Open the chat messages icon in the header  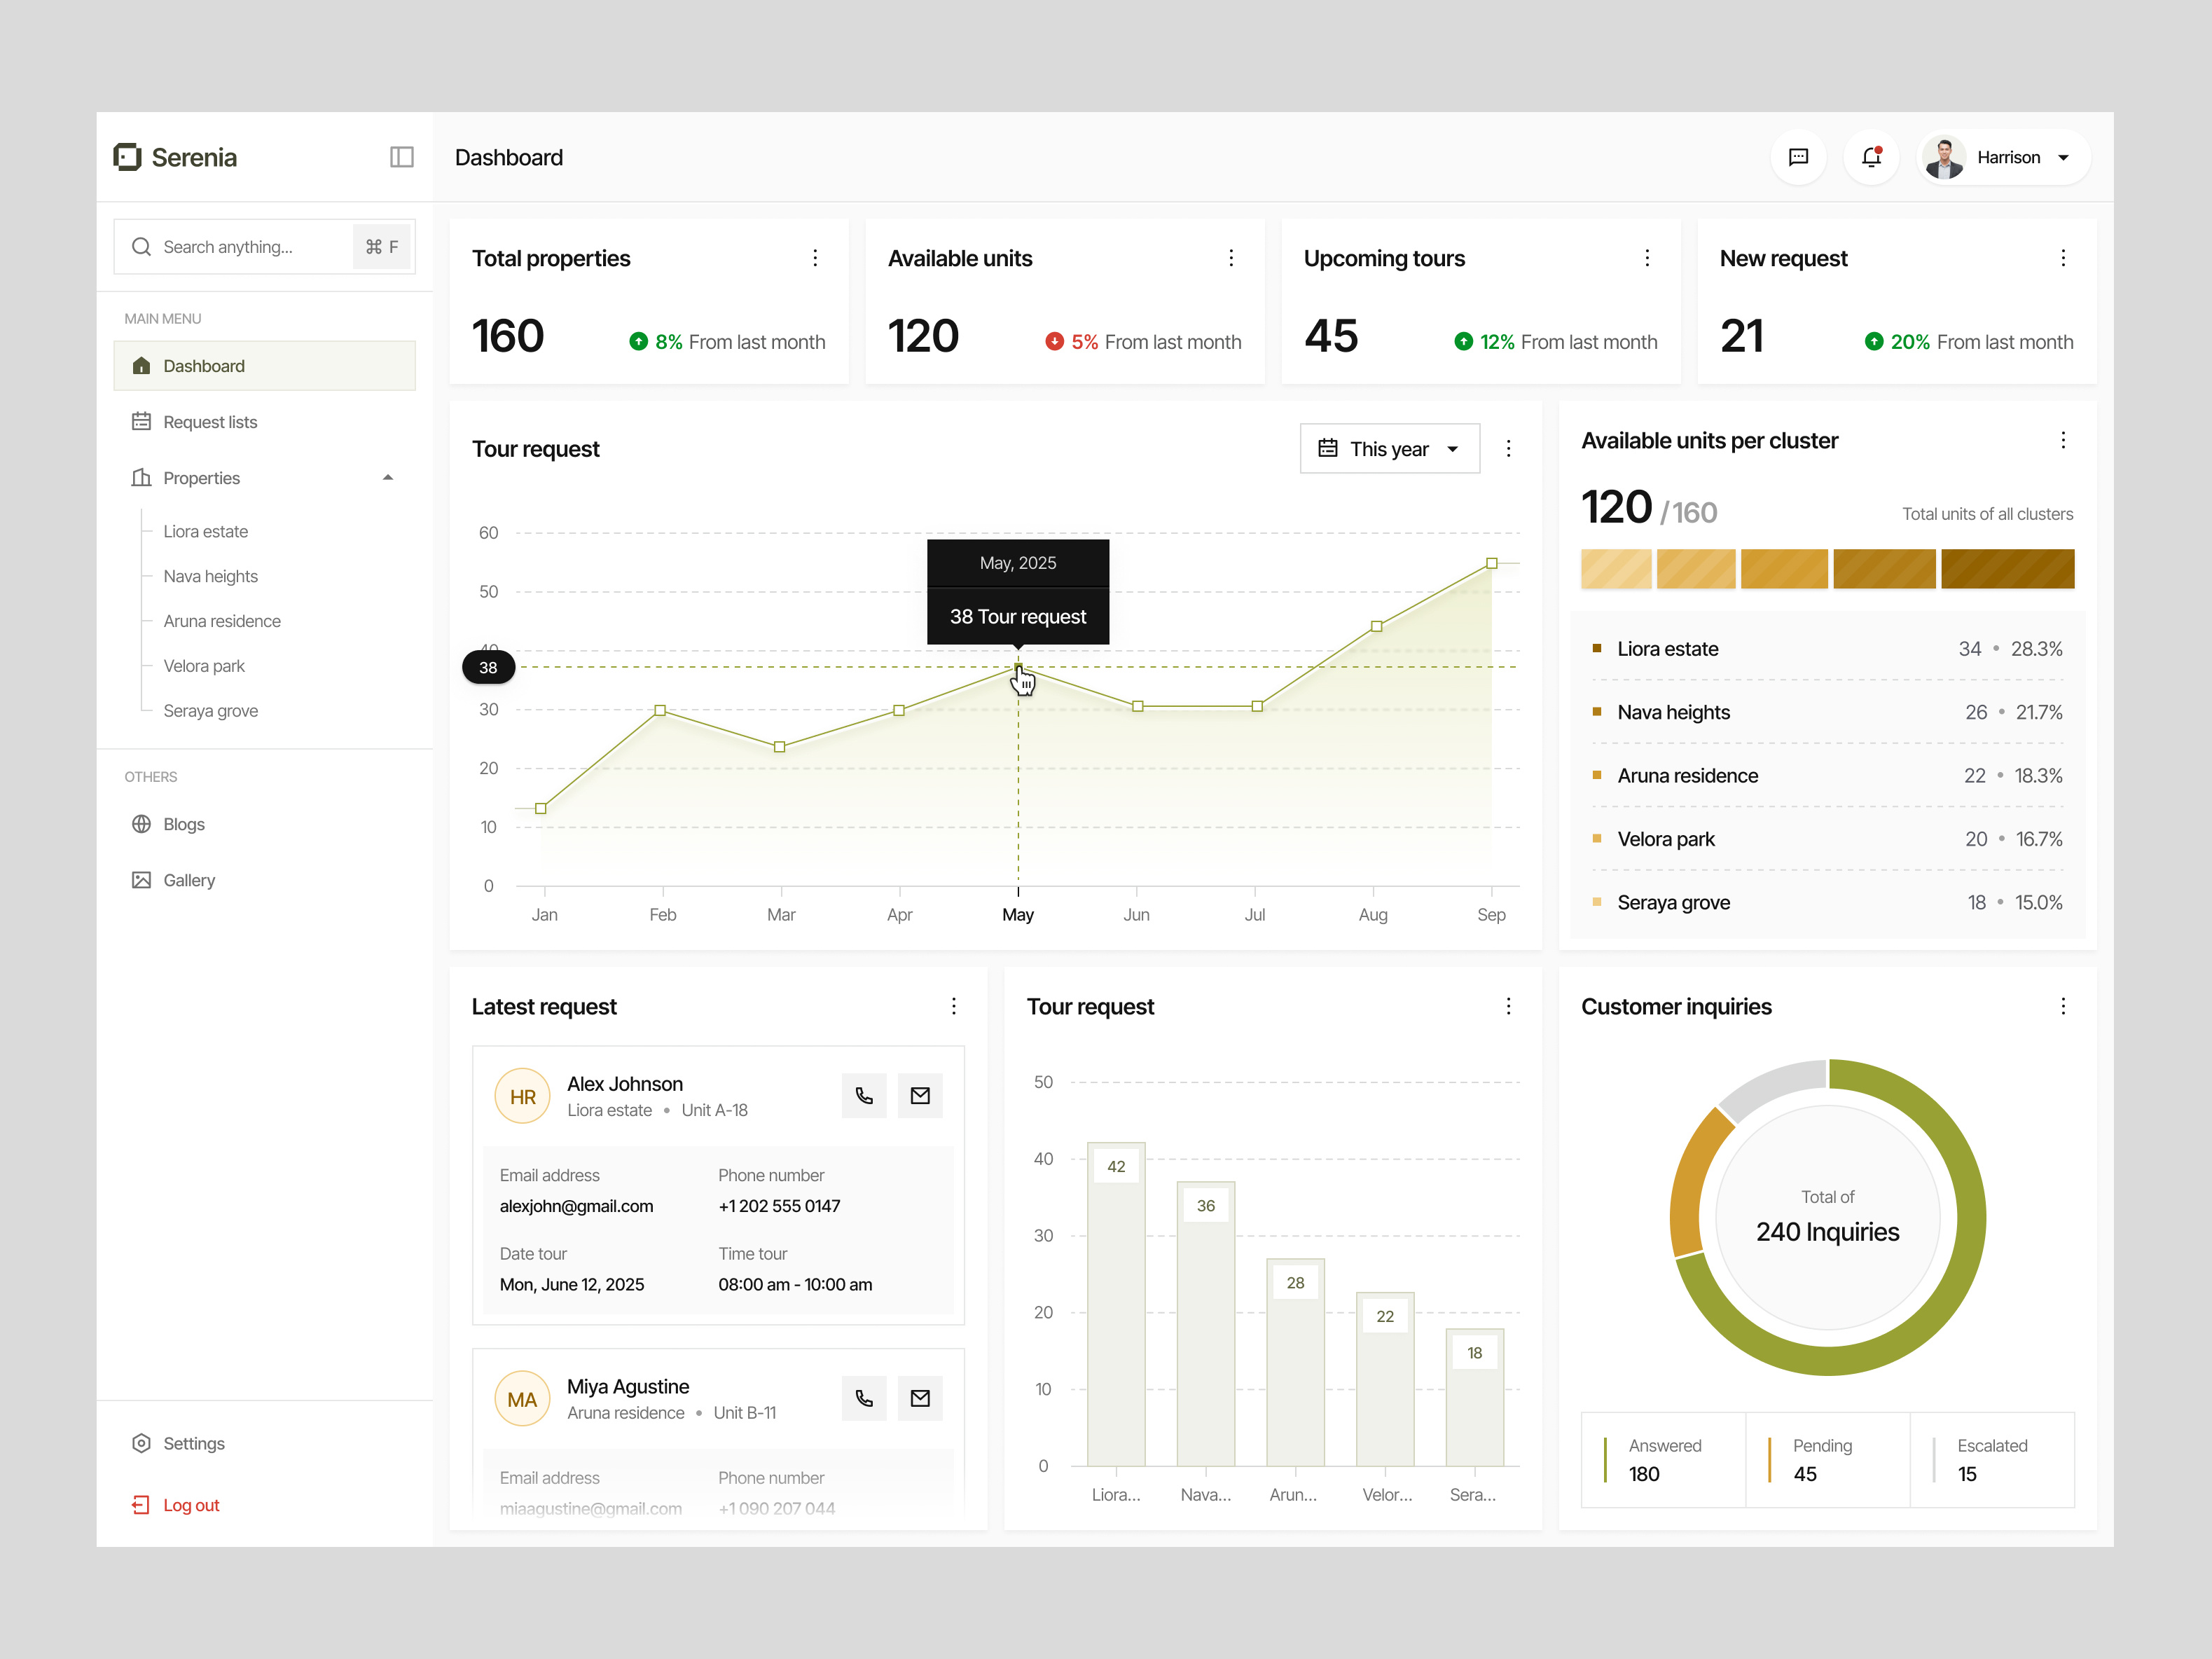tap(1798, 157)
